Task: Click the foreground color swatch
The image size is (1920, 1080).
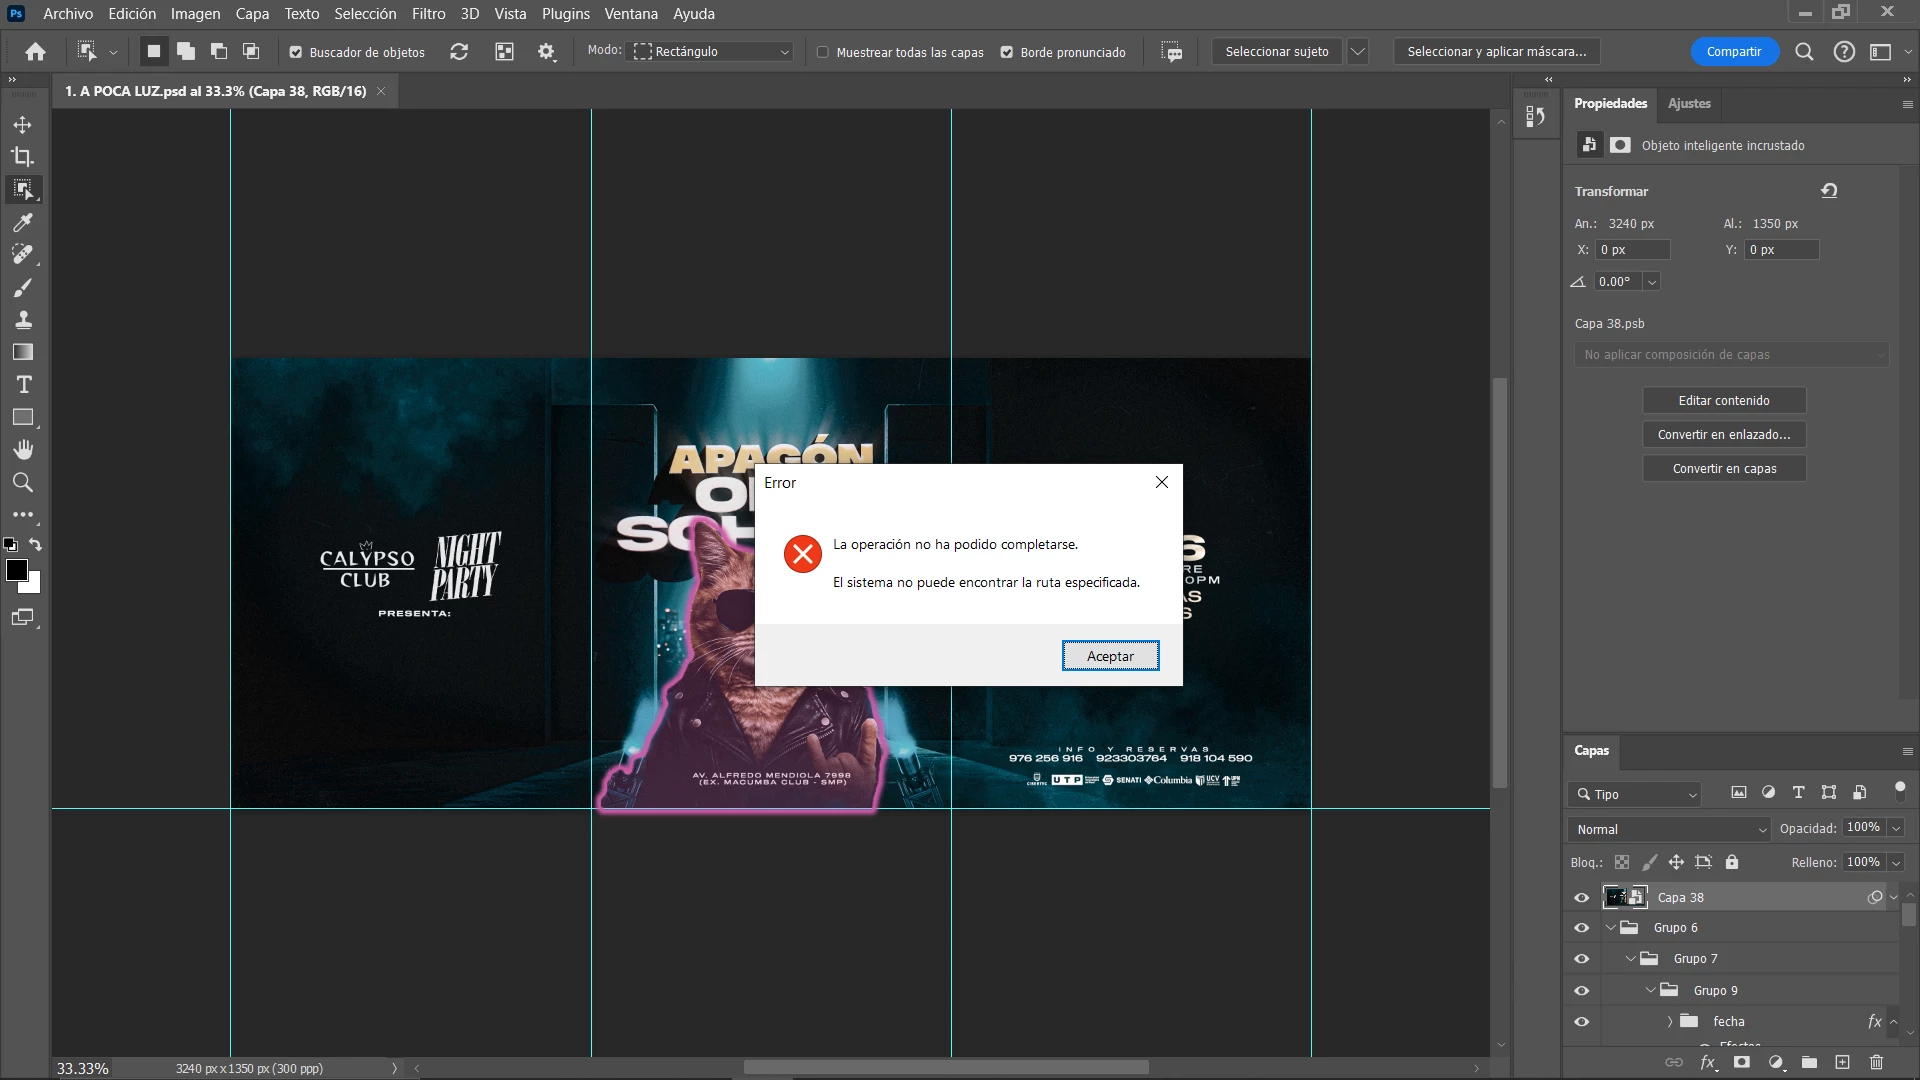Action: point(16,570)
